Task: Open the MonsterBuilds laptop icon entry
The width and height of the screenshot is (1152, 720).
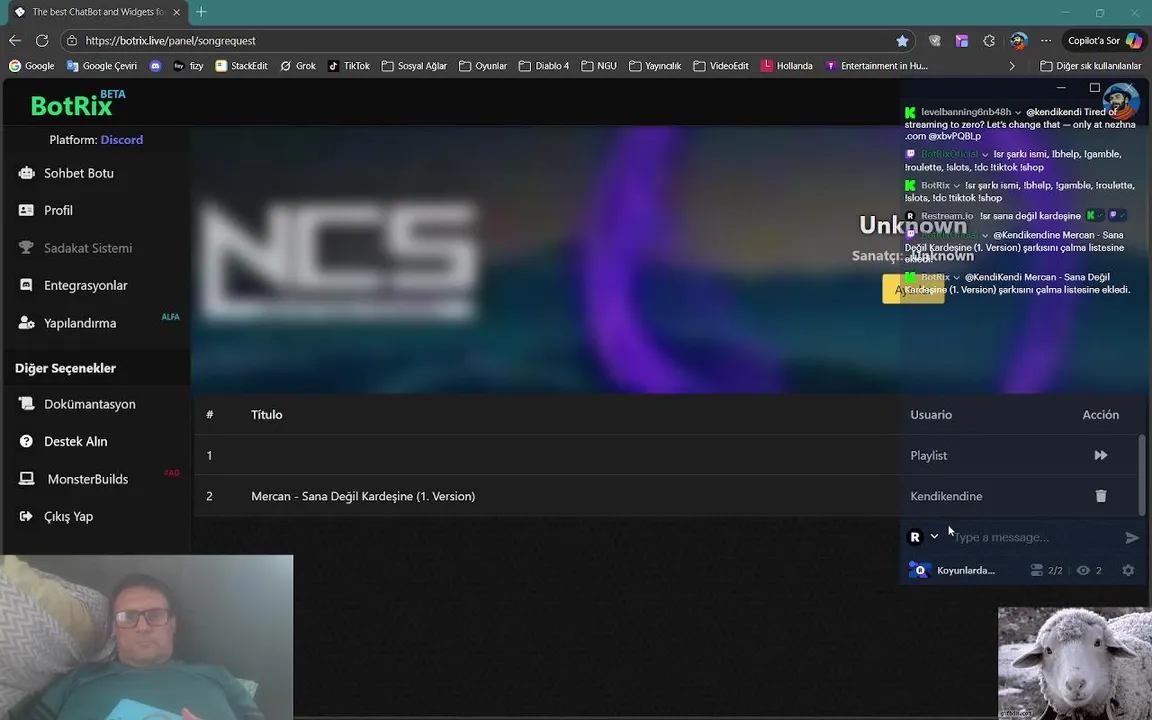Action: pyautogui.click(x=26, y=479)
